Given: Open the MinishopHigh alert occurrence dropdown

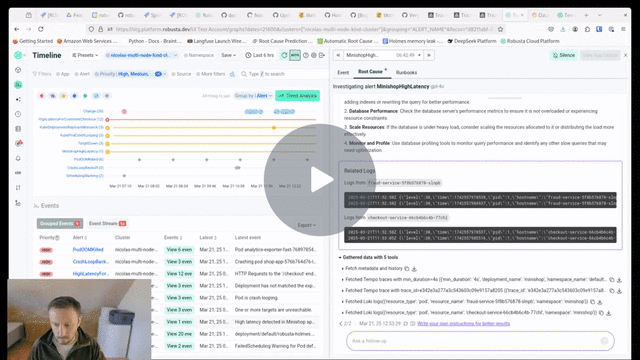Looking at the screenshot, I should (x=383, y=55).
